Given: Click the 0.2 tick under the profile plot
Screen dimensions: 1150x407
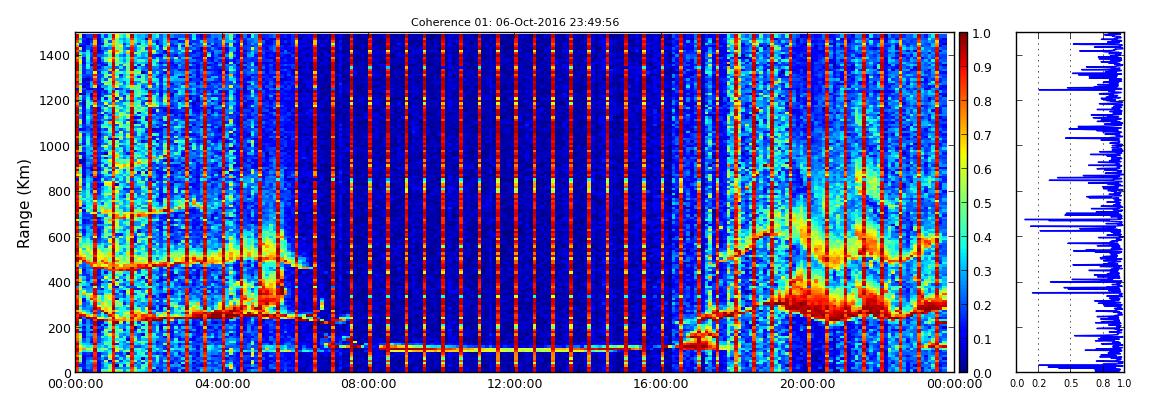Looking at the screenshot, I should [x=1039, y=383].
